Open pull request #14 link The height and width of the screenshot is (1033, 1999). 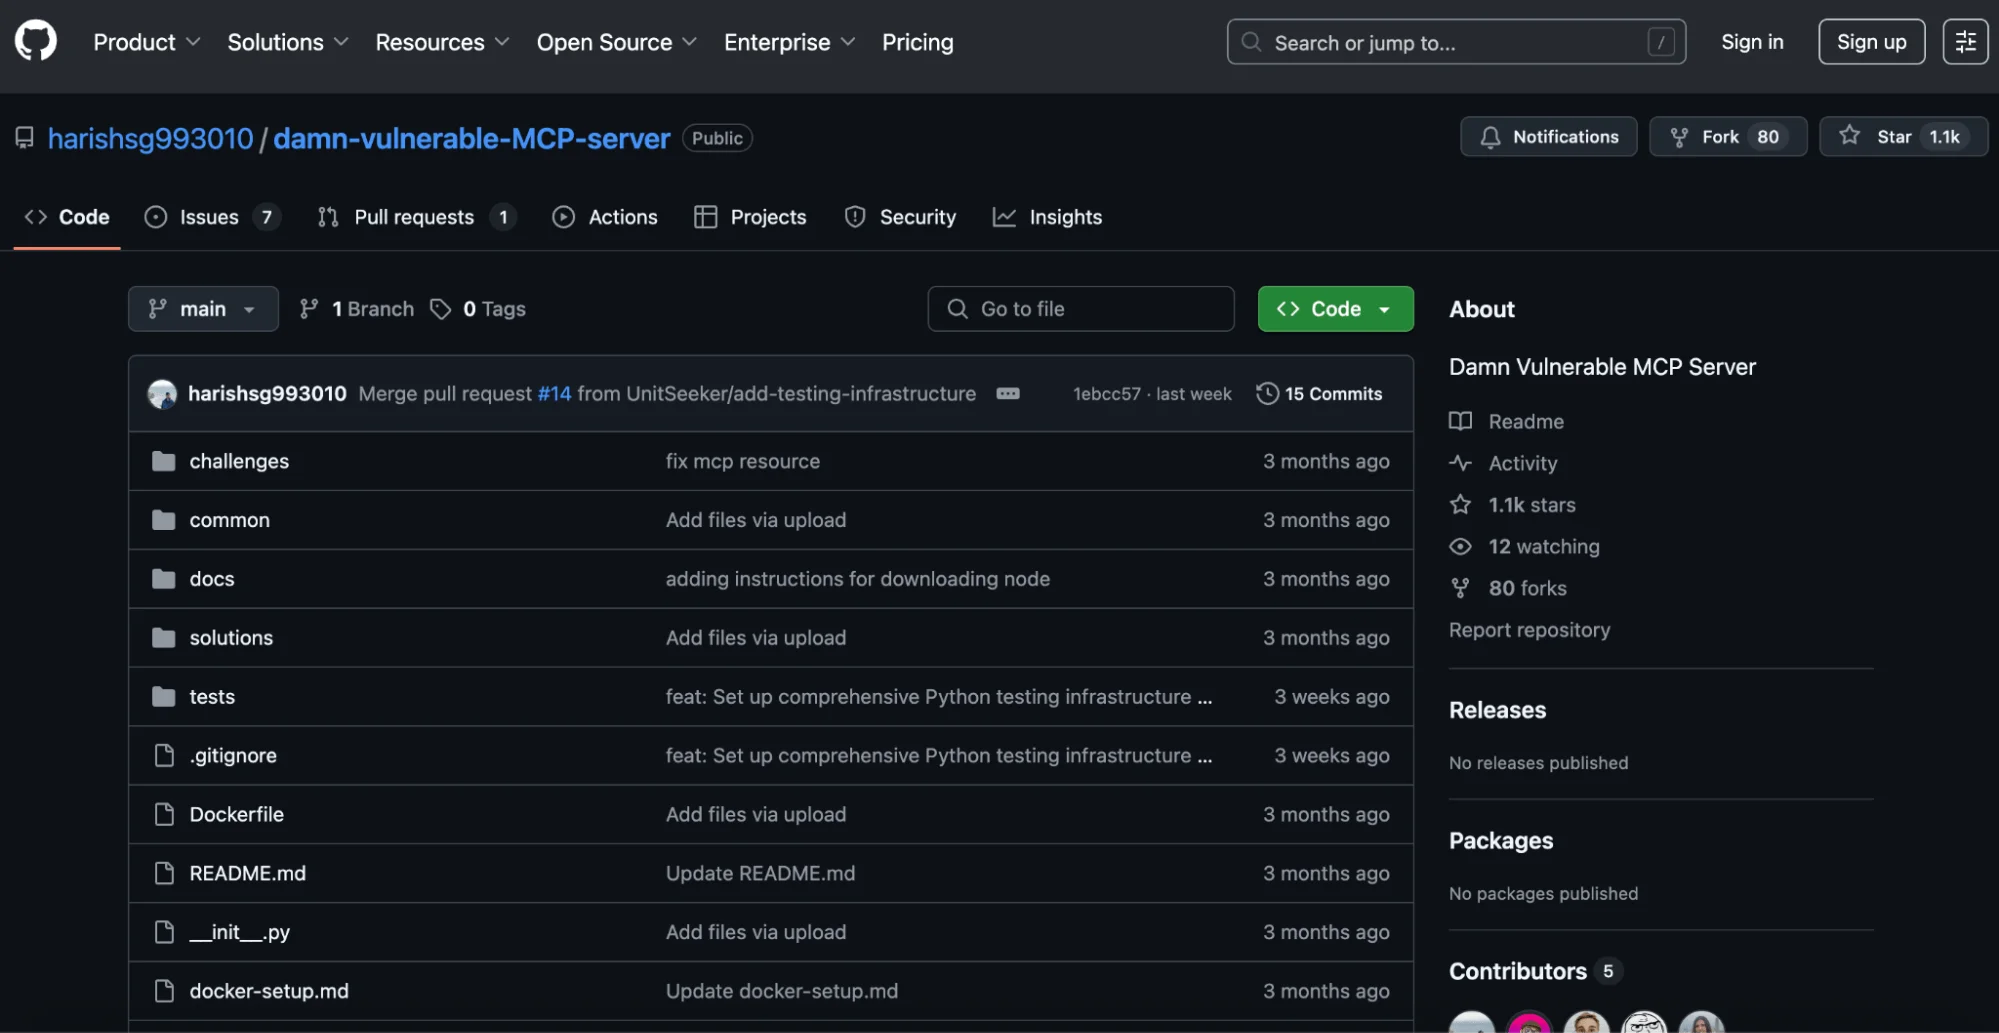tap(554, 394)
